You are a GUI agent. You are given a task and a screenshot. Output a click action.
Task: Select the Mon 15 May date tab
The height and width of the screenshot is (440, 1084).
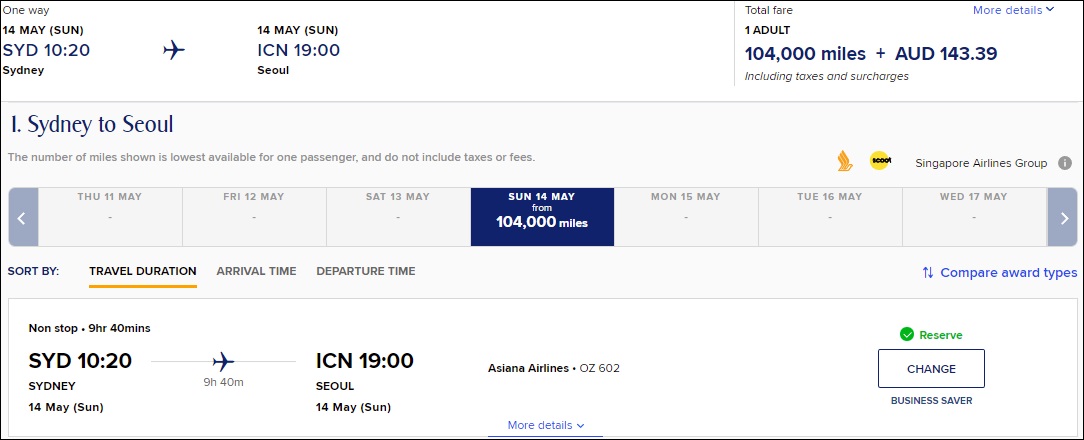686,217
